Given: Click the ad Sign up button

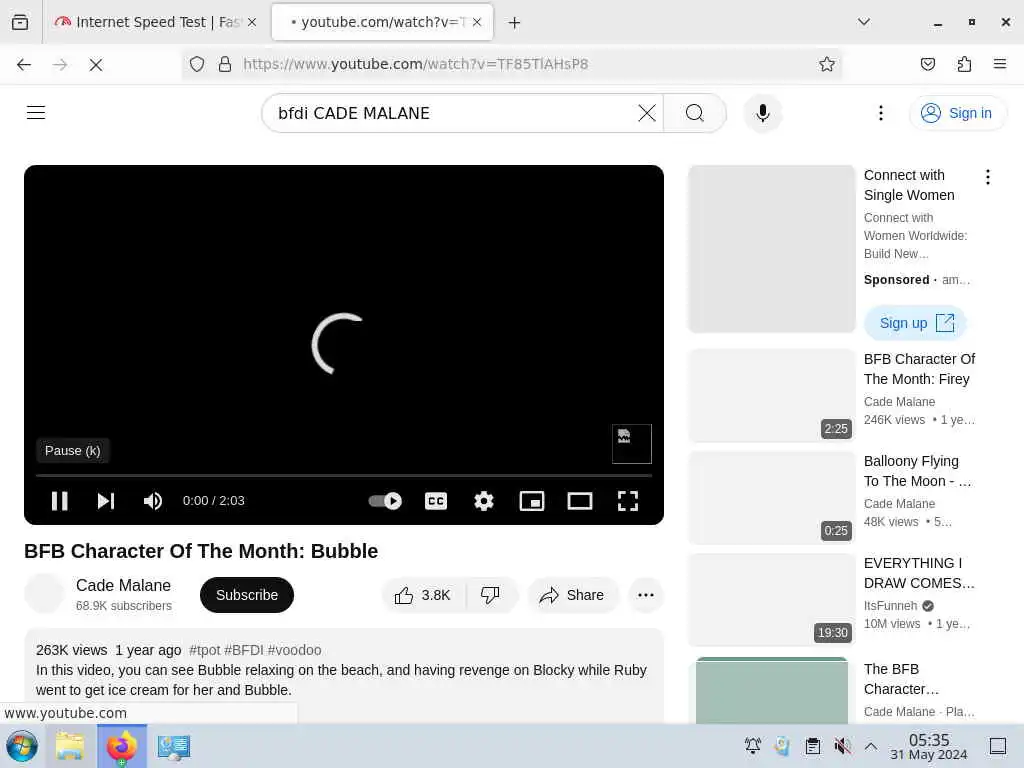Looking at the screenshot, I should (916, 323).
